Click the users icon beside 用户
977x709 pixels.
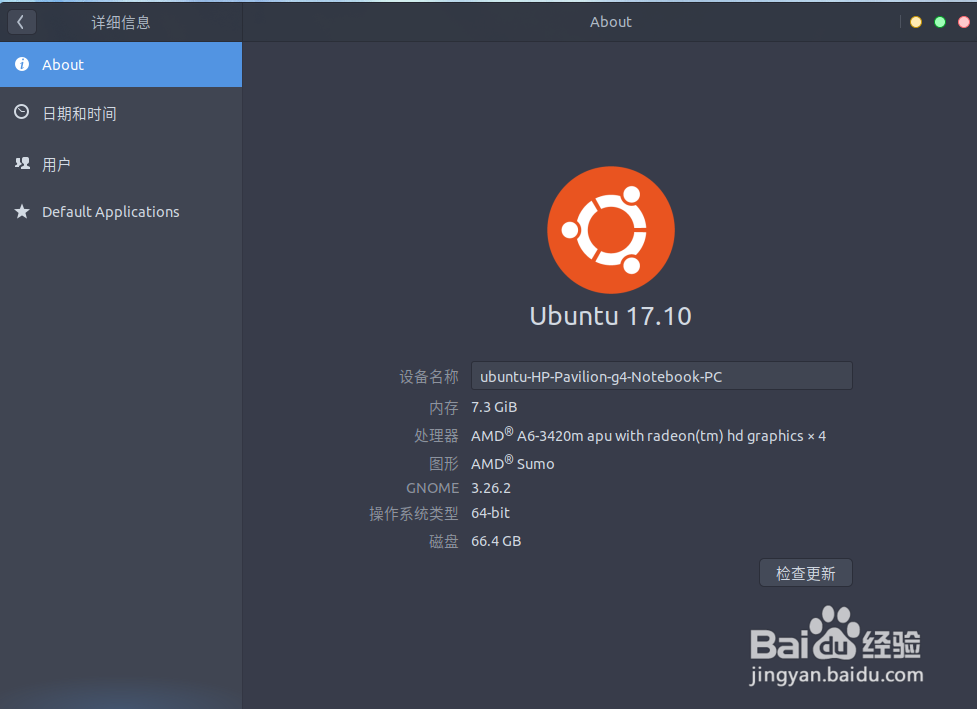click(x=22, y=163)
